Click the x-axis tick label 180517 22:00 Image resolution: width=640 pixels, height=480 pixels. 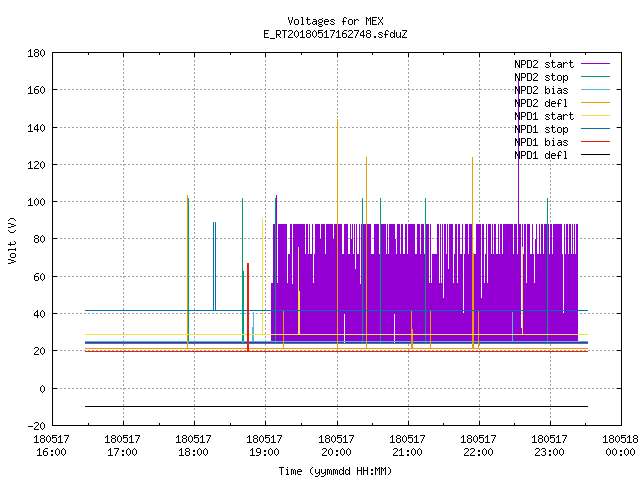tap(478, 445)
